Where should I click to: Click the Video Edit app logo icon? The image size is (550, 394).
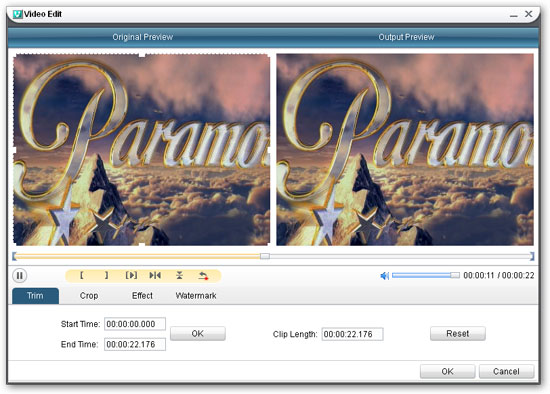(18, 14)
